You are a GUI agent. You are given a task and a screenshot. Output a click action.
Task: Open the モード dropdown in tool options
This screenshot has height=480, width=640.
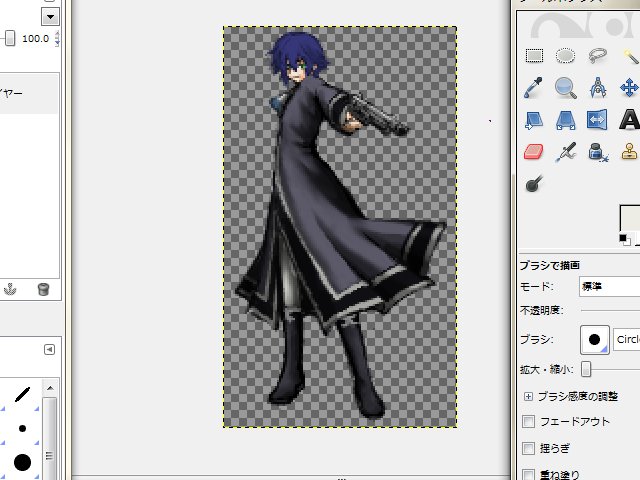(609, 286)
